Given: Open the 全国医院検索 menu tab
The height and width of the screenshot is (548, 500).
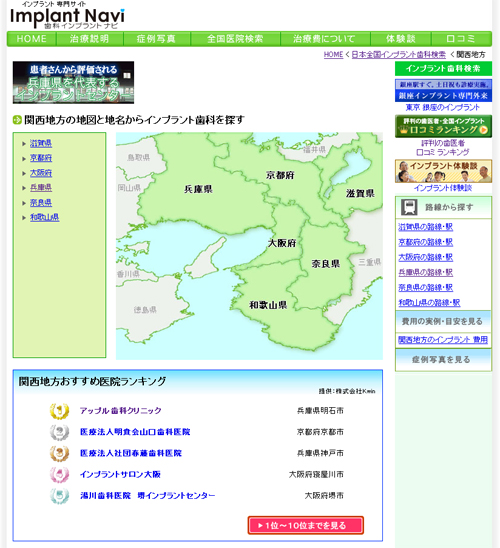Looking at the screenshot, I should coord(235,39).
